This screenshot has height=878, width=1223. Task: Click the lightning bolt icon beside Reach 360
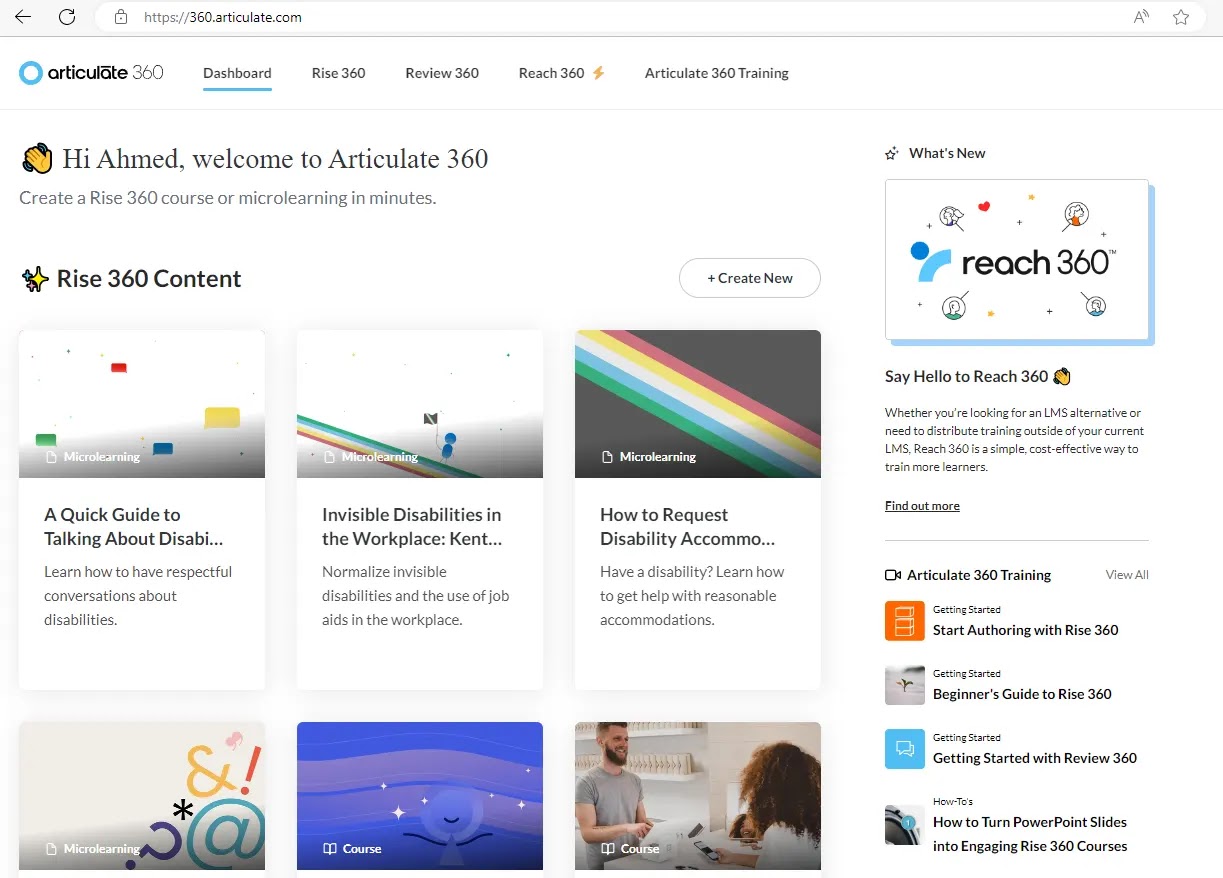598,73
